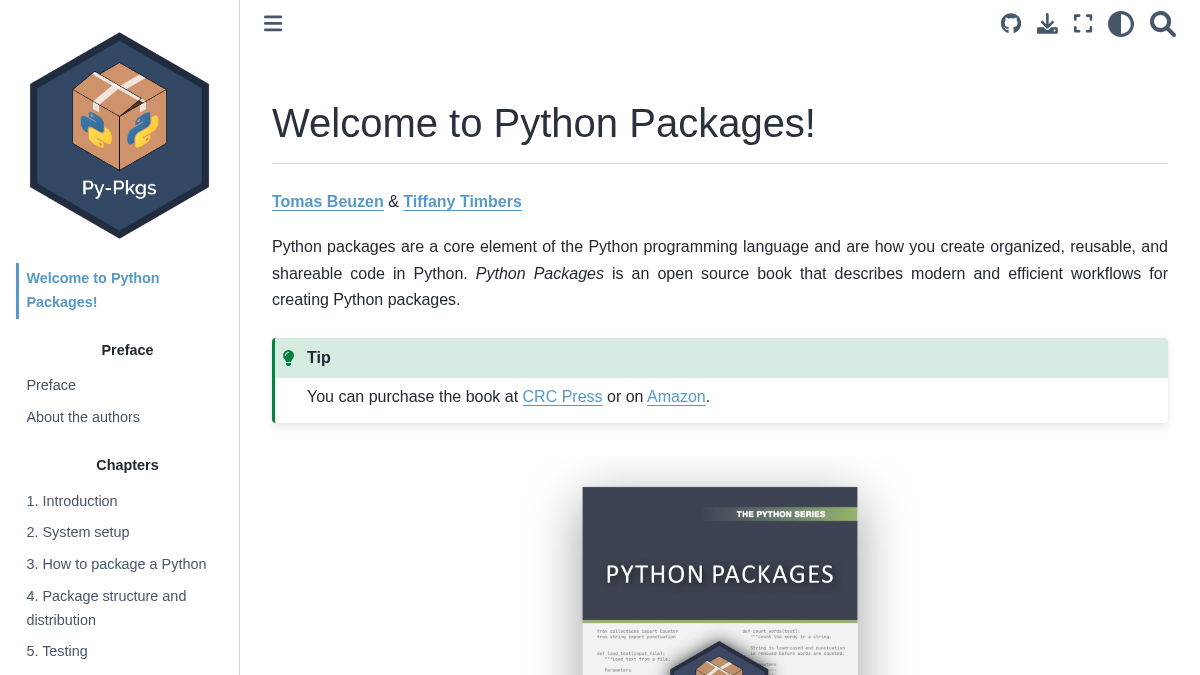Open the Preface page in sidebar
The height and width of the screenshot is (675, 1200).
tap(51, 385)
